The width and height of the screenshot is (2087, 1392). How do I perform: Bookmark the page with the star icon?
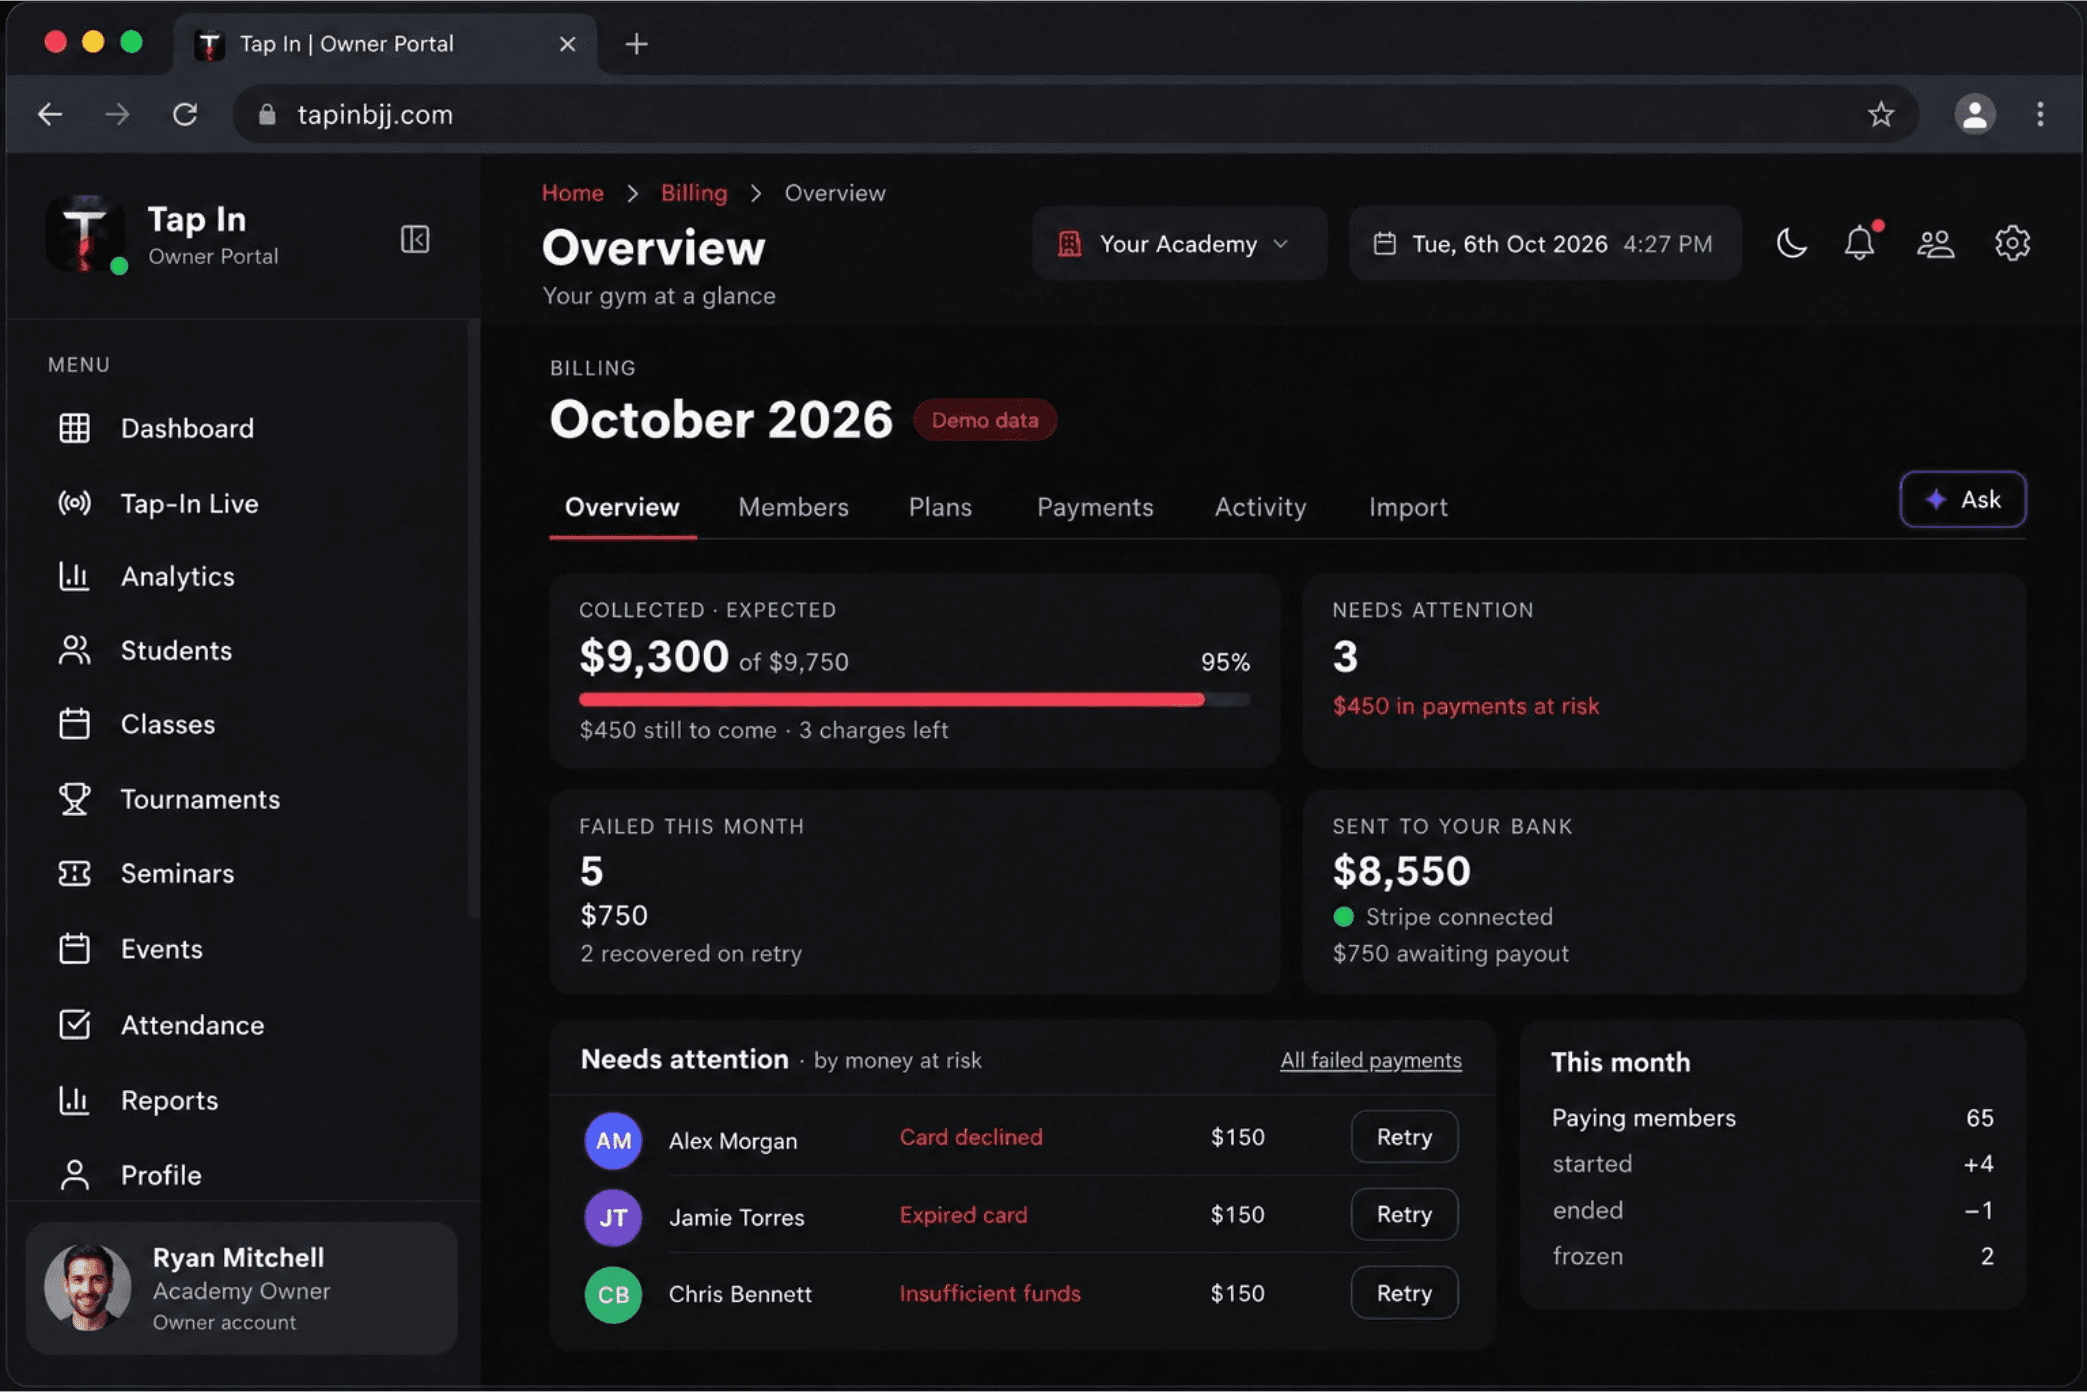coord(1881,114)
